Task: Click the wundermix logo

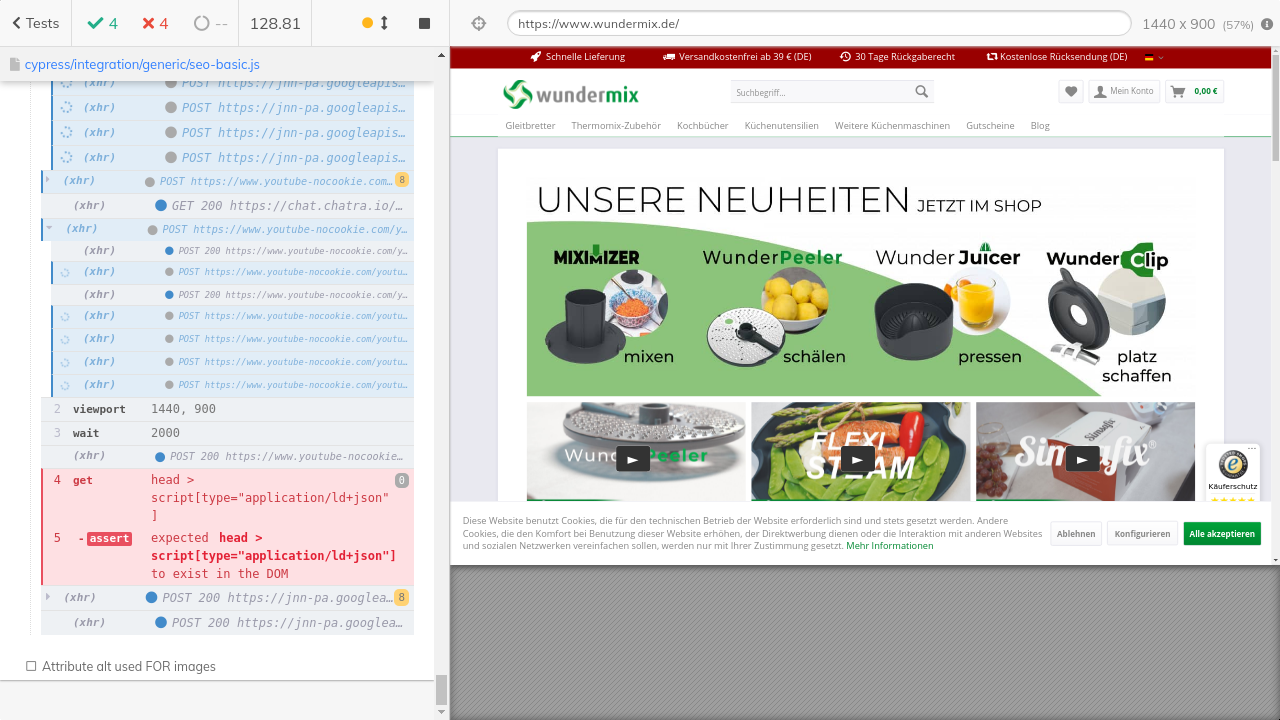Action: [x=570, y=94]
